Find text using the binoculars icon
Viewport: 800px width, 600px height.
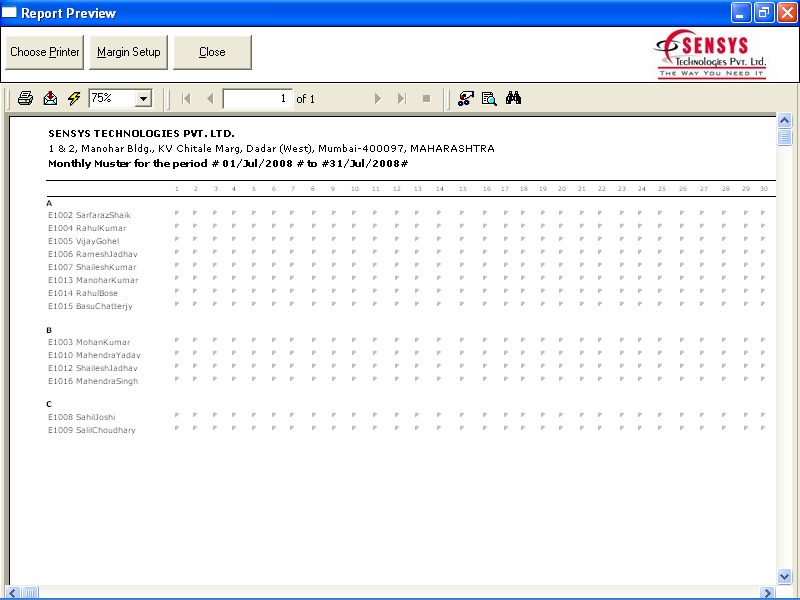(x=513, y=98)
